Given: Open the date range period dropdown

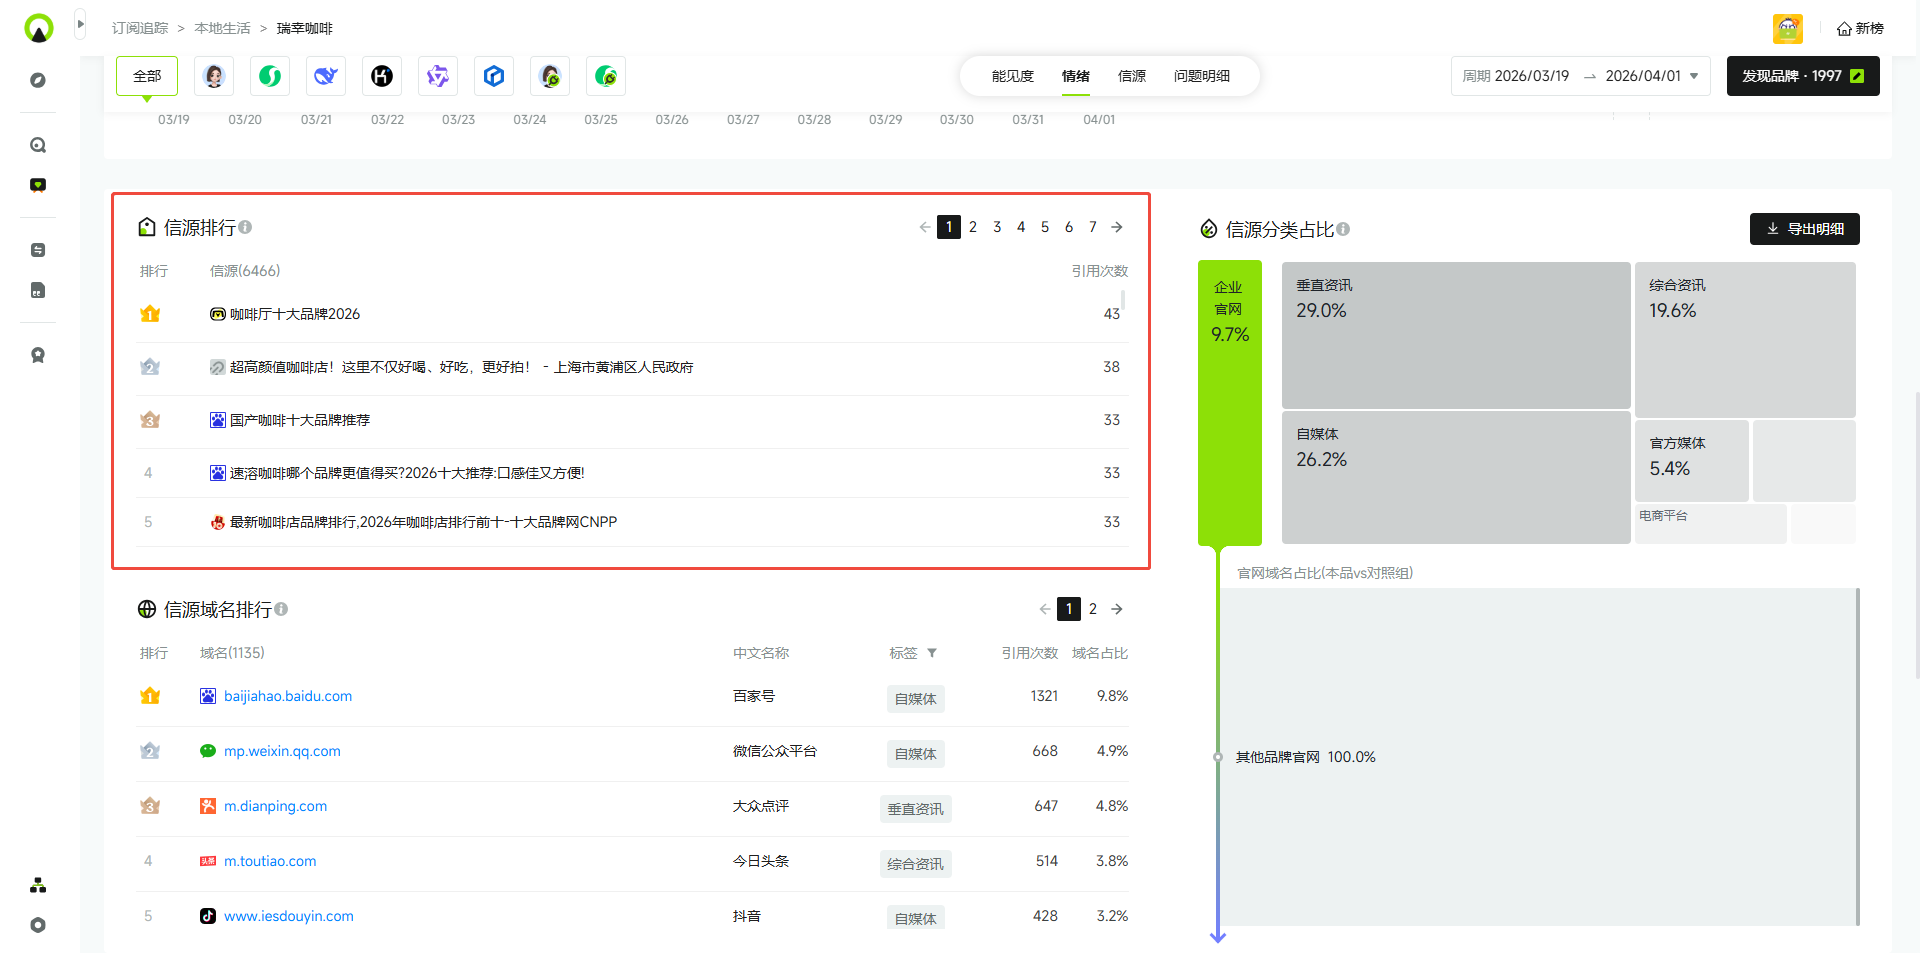Looking at the screenshot, I should tap(1580, 76).
